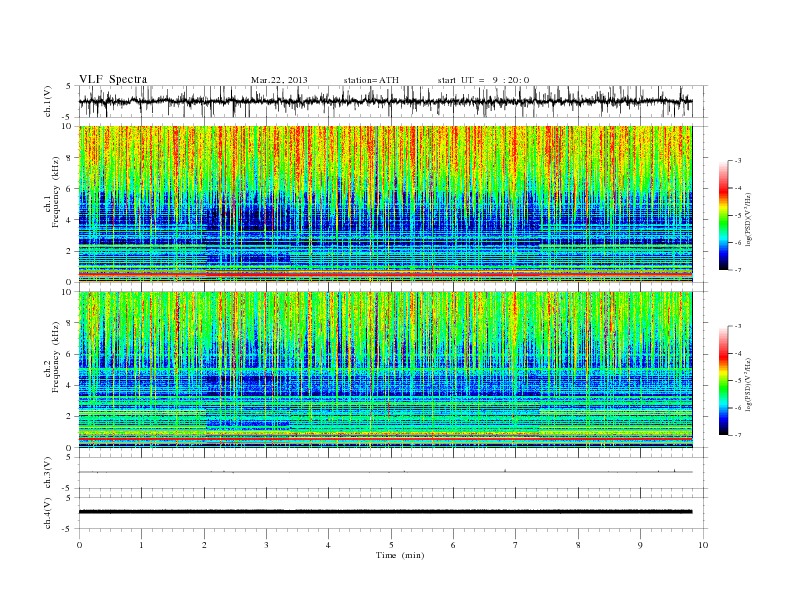Screen dimensions: 792x612
Task: Click time-axis tick label "9"
Action: (640, 545)
